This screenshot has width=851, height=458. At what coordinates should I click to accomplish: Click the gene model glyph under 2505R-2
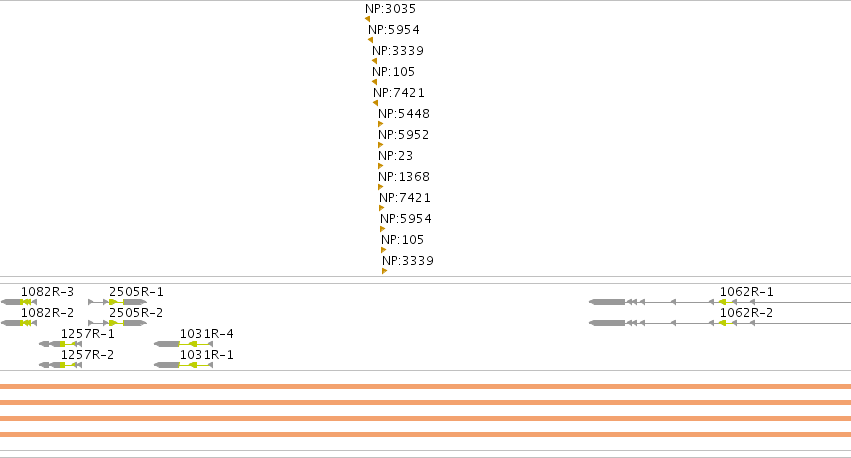(x=117, y=323)
